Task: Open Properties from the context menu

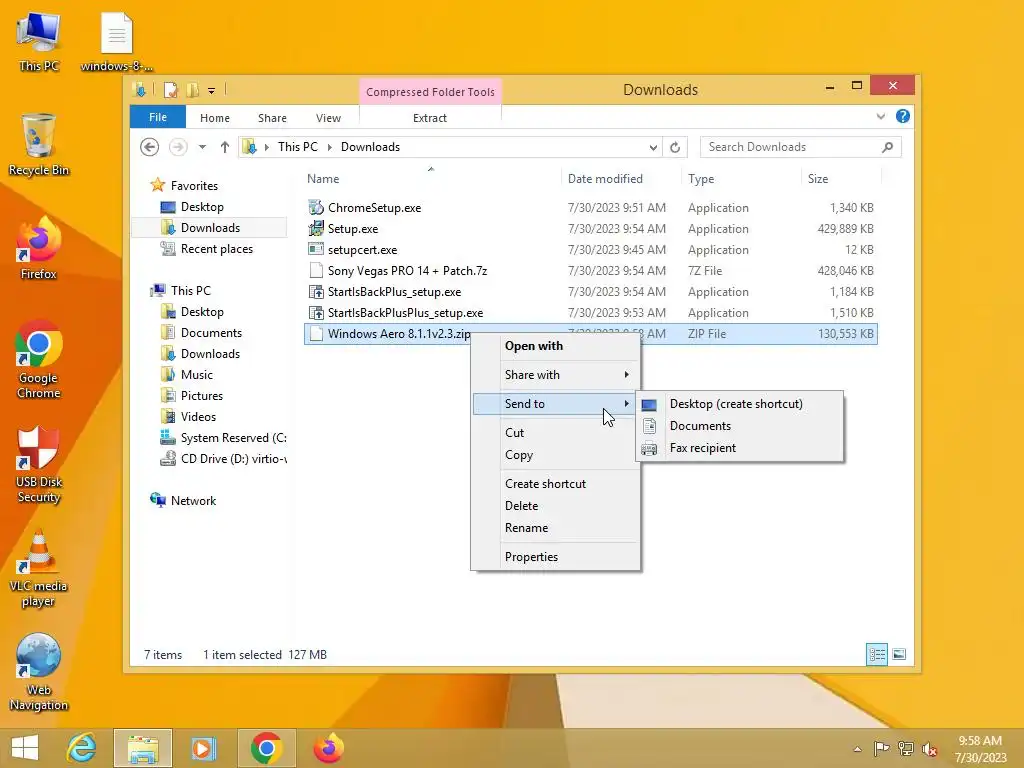Action: click(556, 557)
